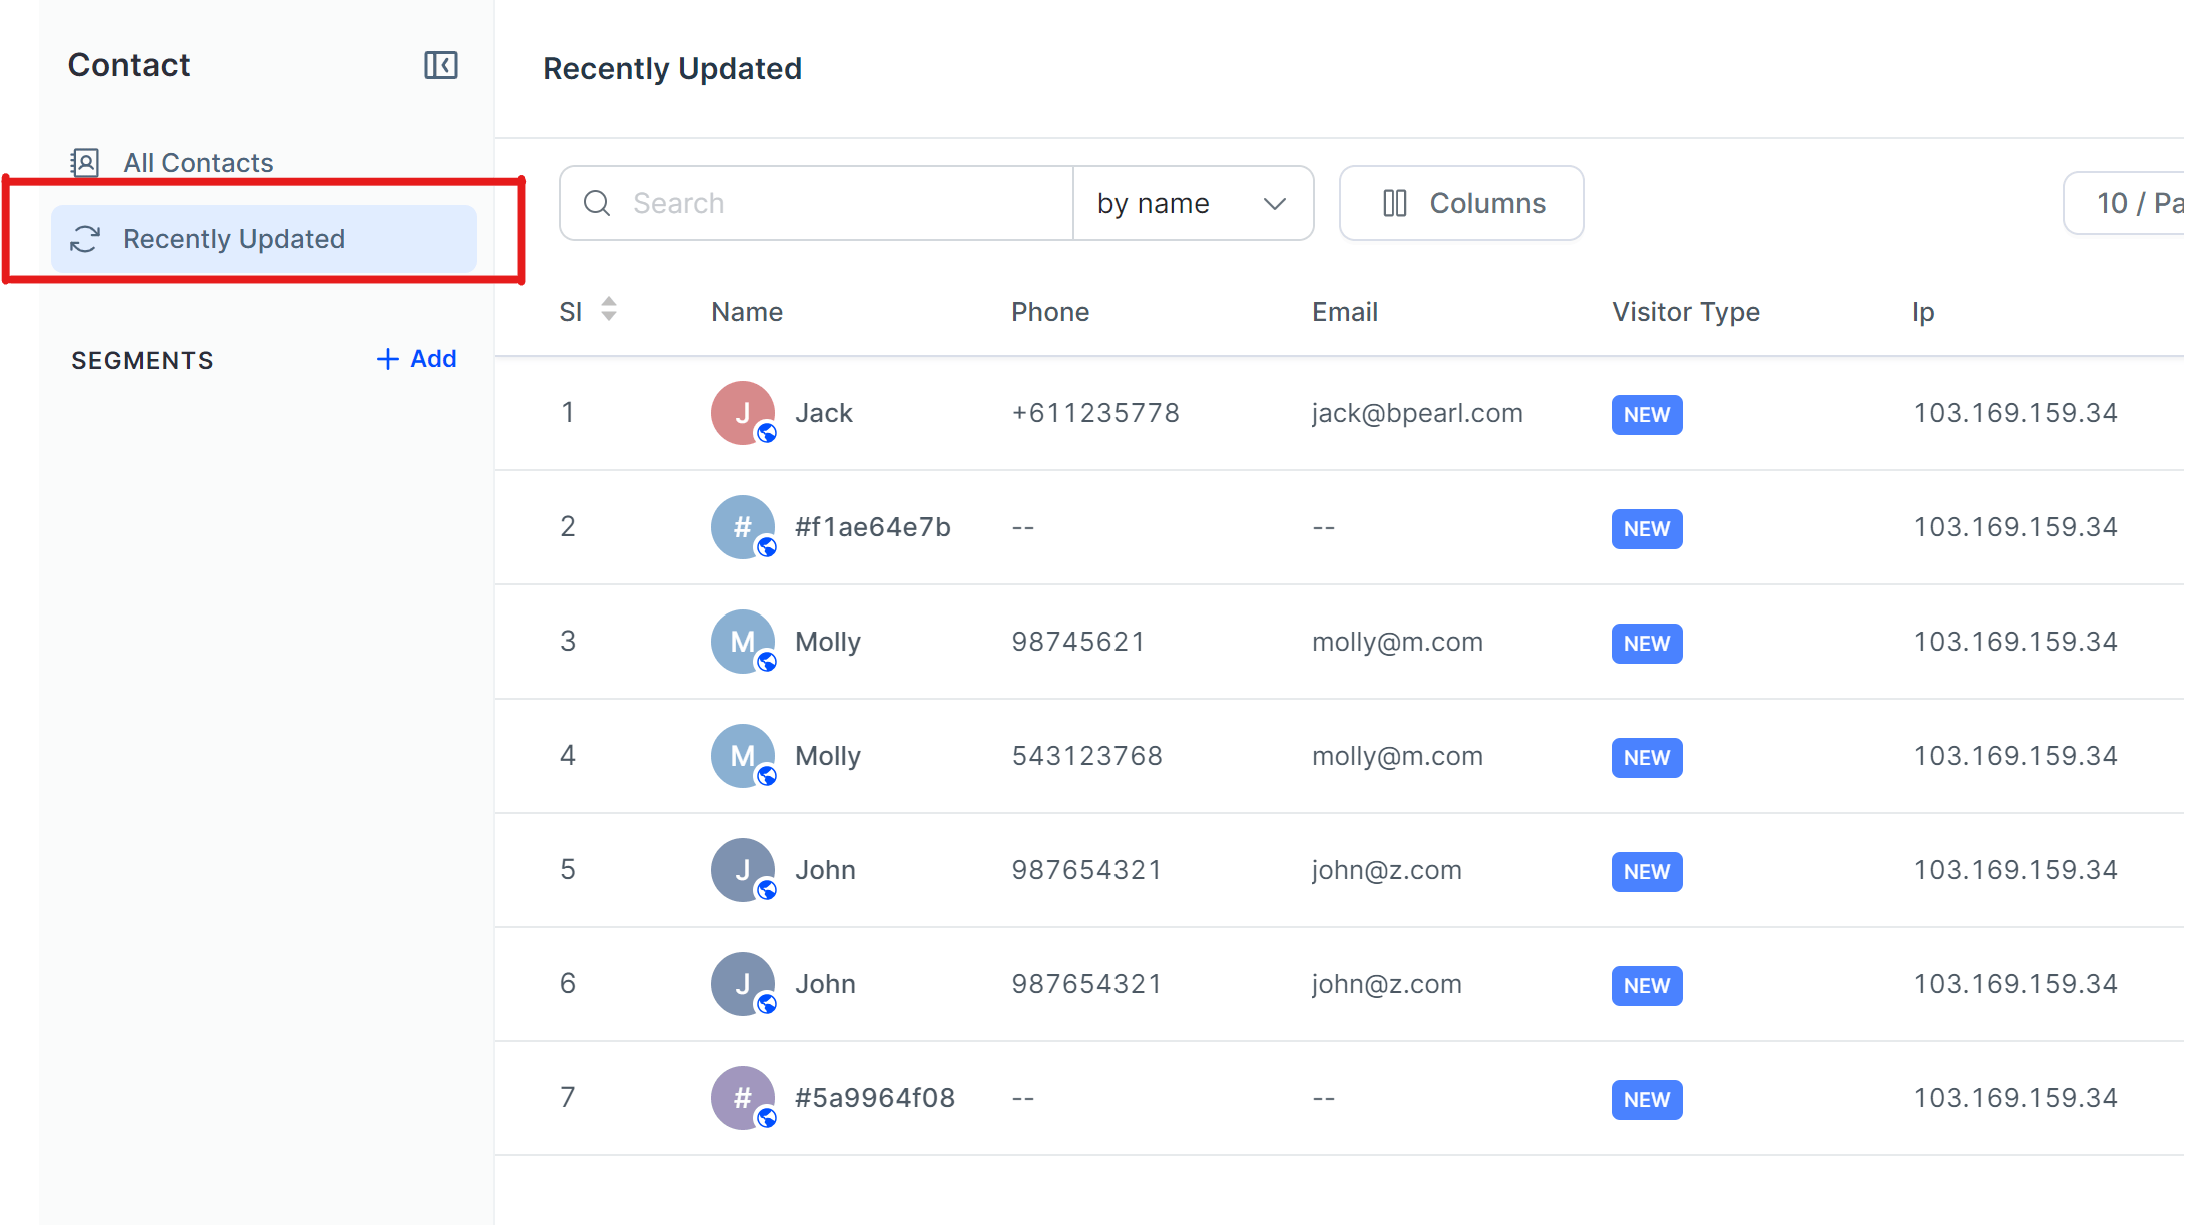Click the Recently Updated page heading

tap(672, 68)
